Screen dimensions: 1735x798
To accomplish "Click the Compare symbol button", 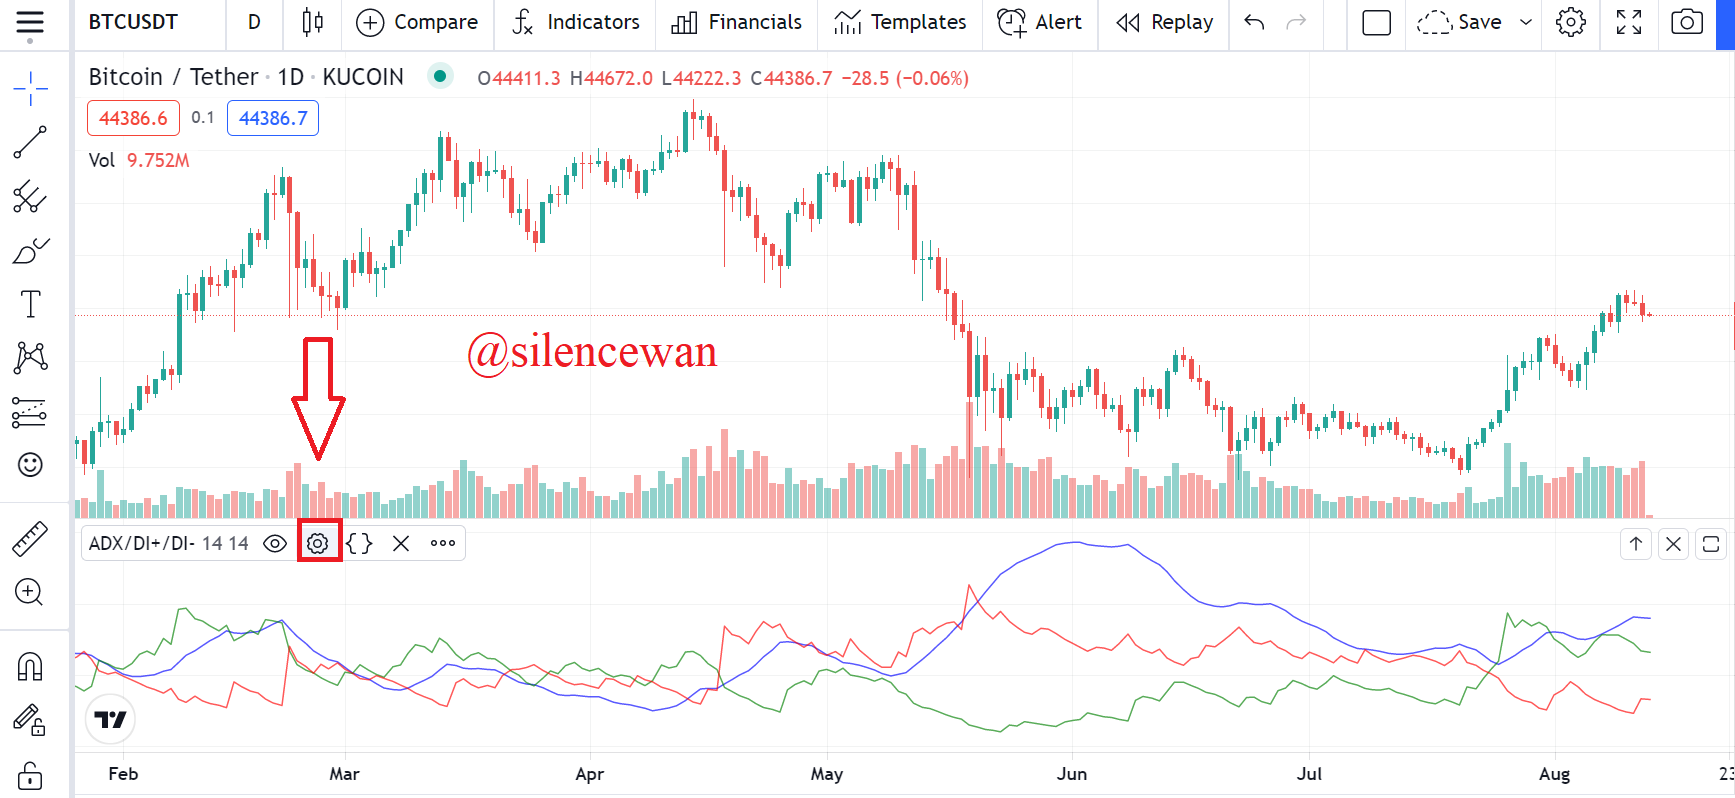I will 417,22.
